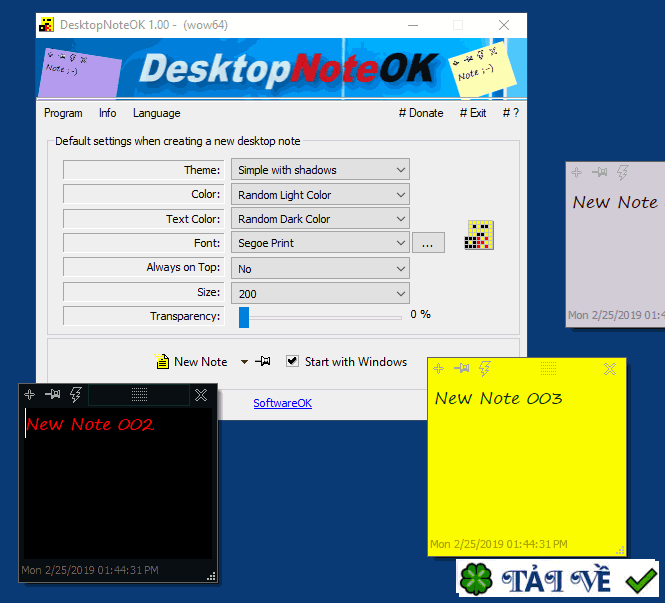Image resolution: width=665 pixels, height=603 pixels.
Task: Open the # ? help menu
Action: point(511,113)
